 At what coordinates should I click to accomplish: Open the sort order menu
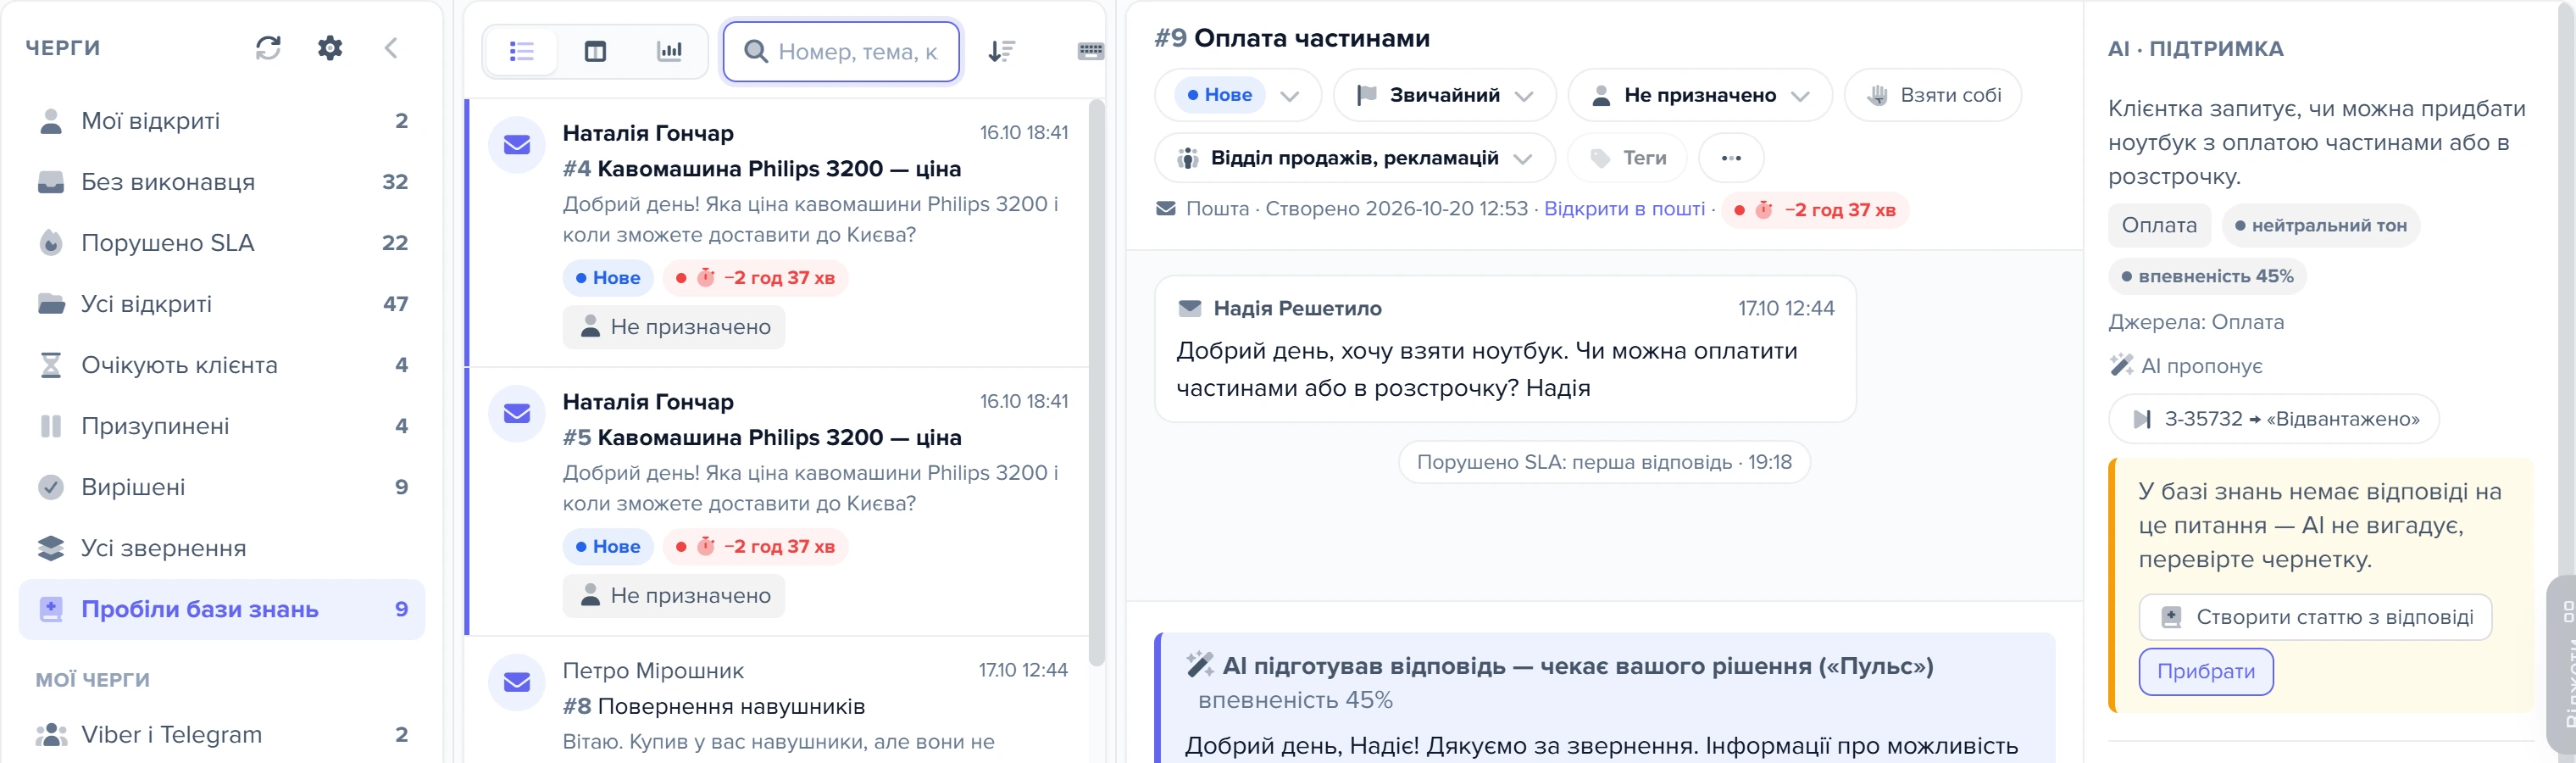click(1001, 51)
